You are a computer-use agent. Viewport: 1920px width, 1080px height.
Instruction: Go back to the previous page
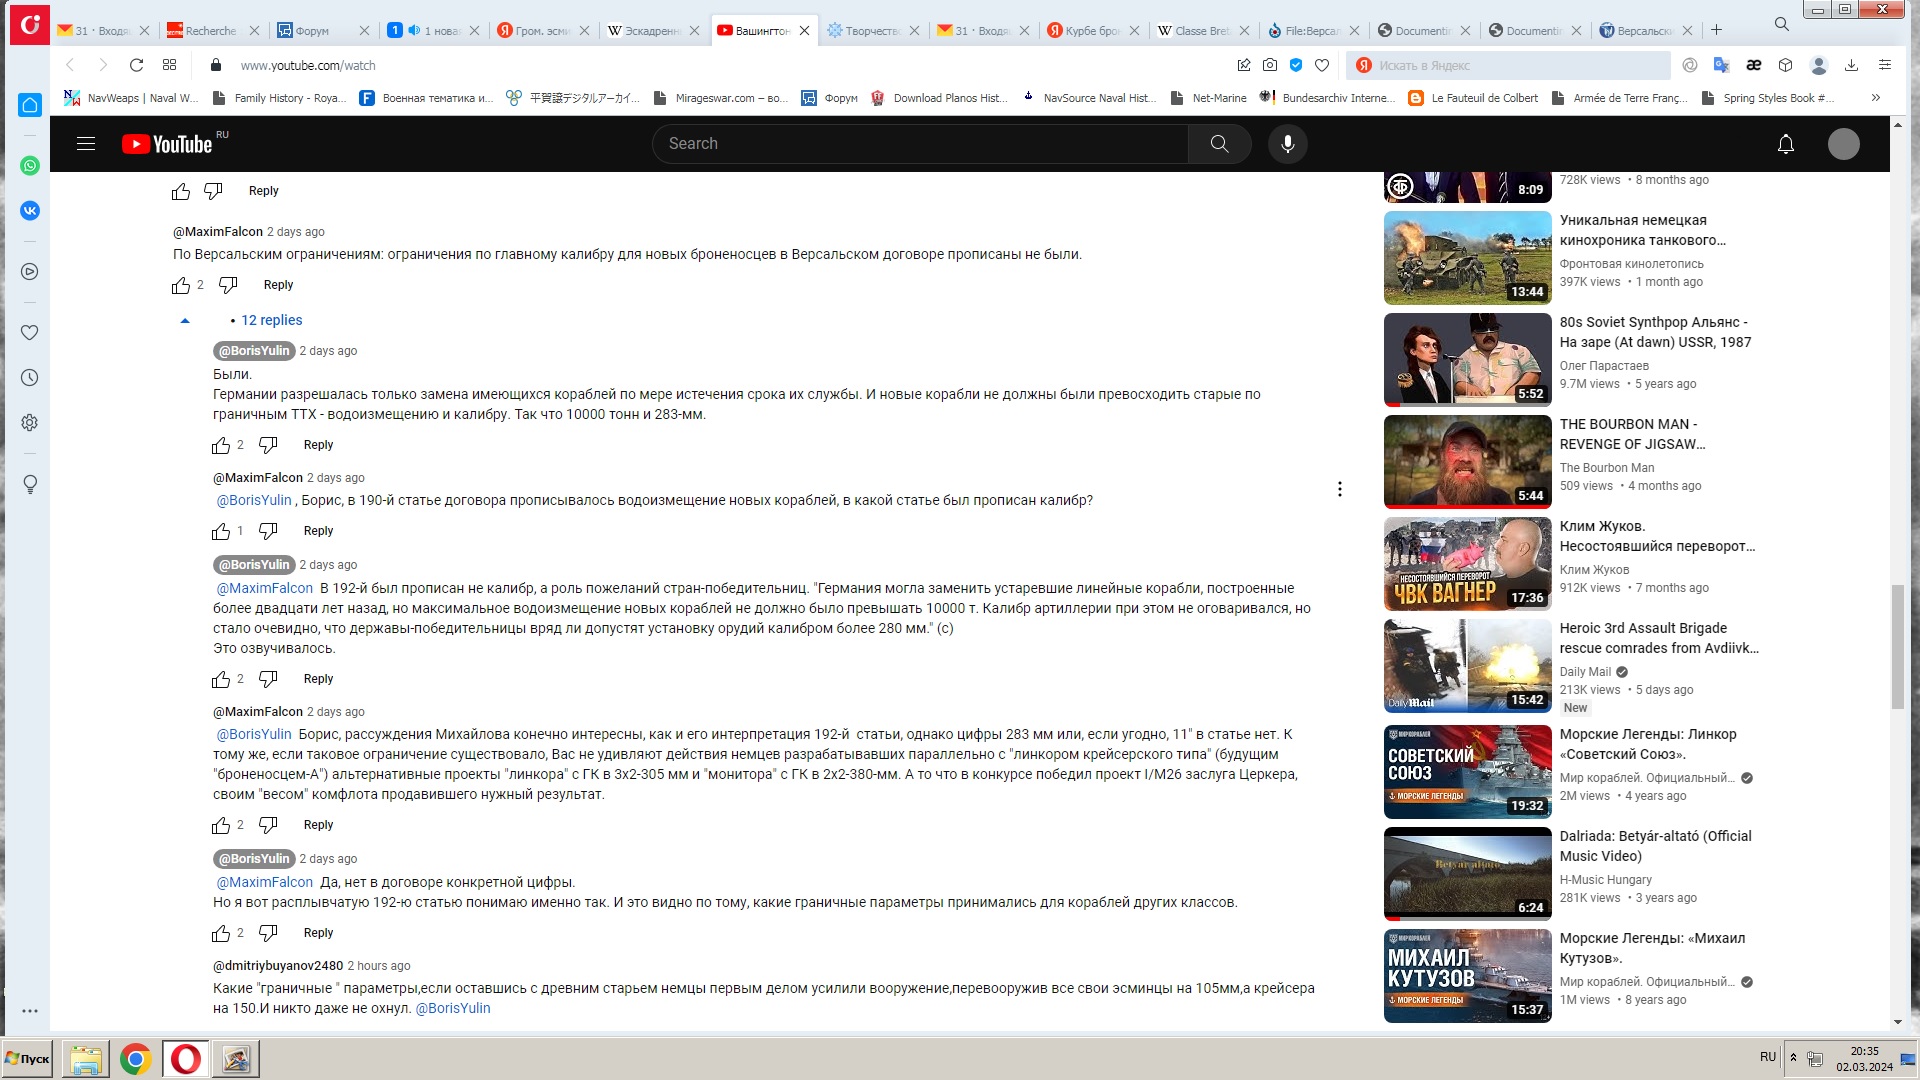[x=70, y=65]
